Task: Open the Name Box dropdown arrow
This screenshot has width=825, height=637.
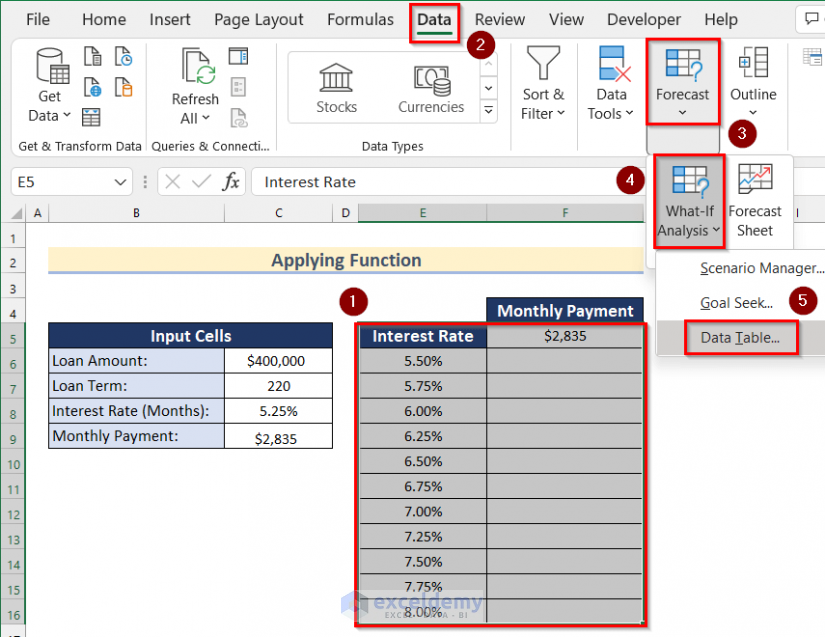Action: pos(120,183)
